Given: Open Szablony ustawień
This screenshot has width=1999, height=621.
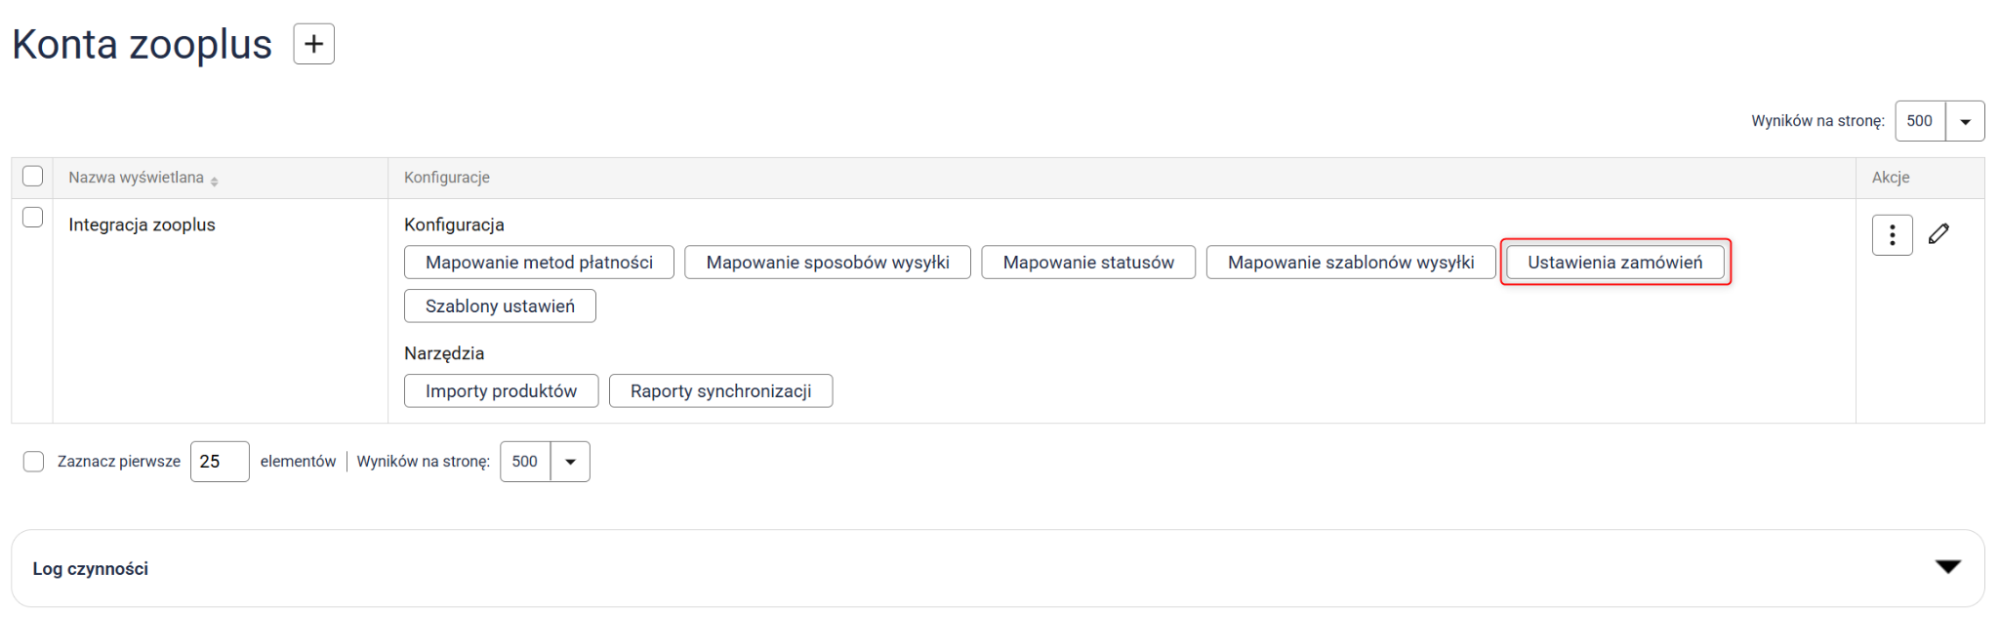Looking at the screenshot, I should click(500, 306).
